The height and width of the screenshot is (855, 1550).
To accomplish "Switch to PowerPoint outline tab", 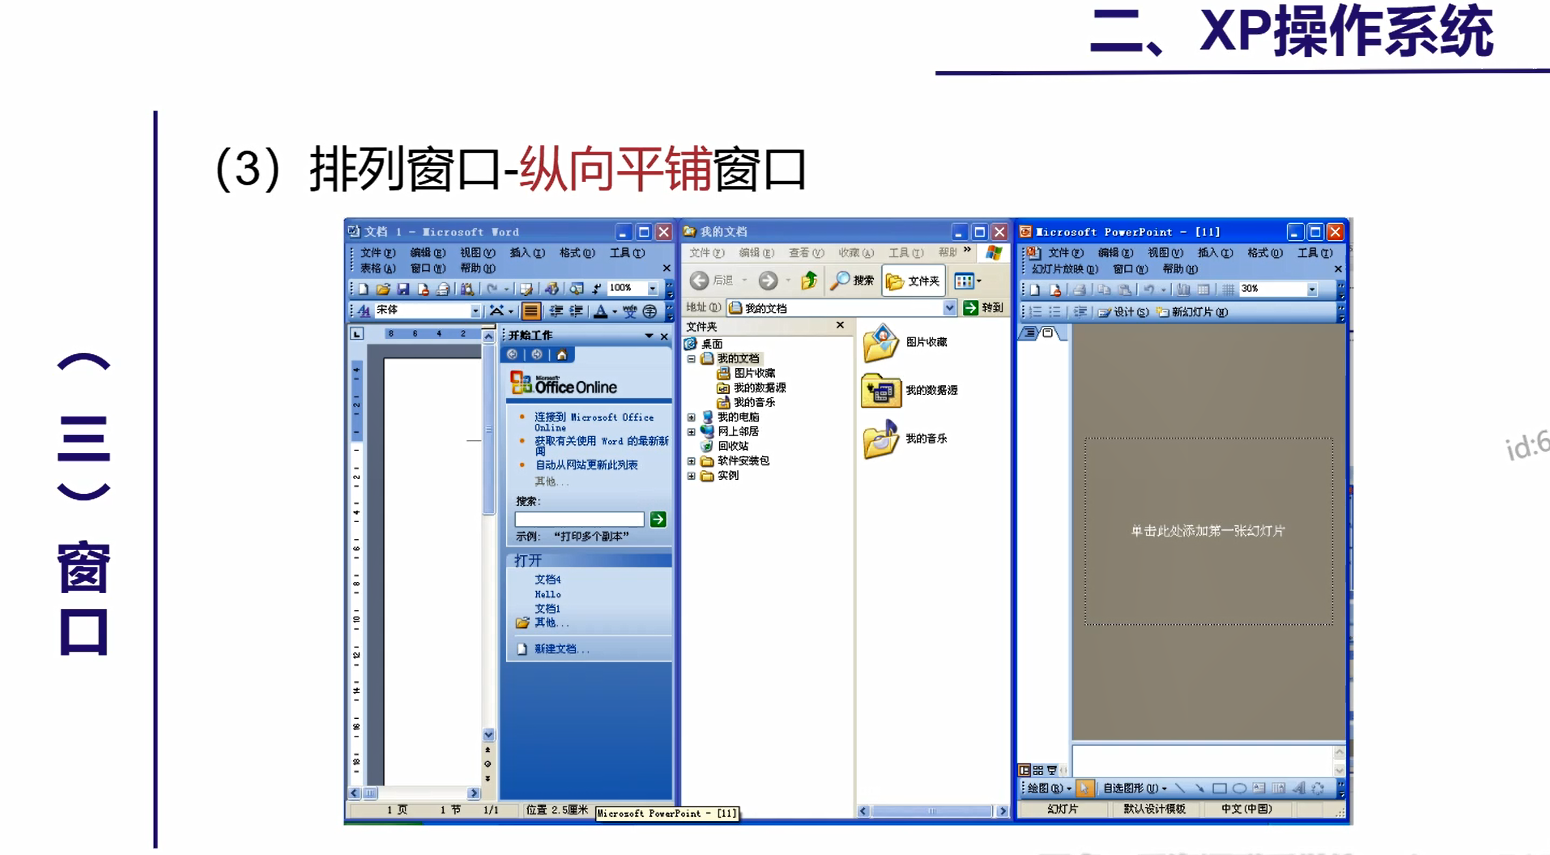I will pos(1029,333).
